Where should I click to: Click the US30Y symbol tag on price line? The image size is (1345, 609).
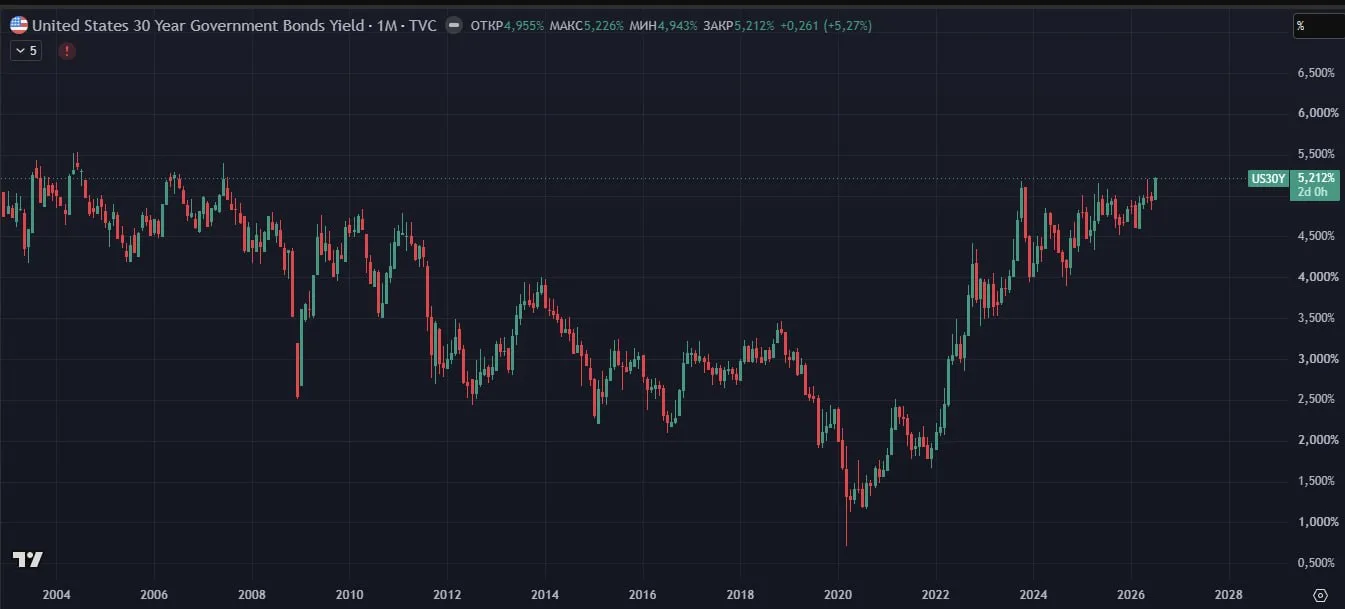1267,179
